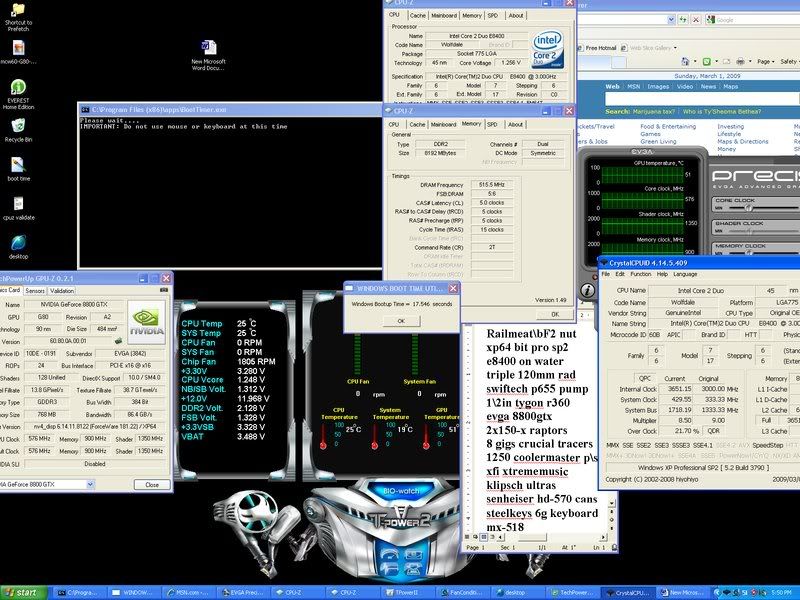800x600 pixels.
Task: Switch to EVGA Precision taskbar button
Action: pyautogui.click(x=243, y=593)
